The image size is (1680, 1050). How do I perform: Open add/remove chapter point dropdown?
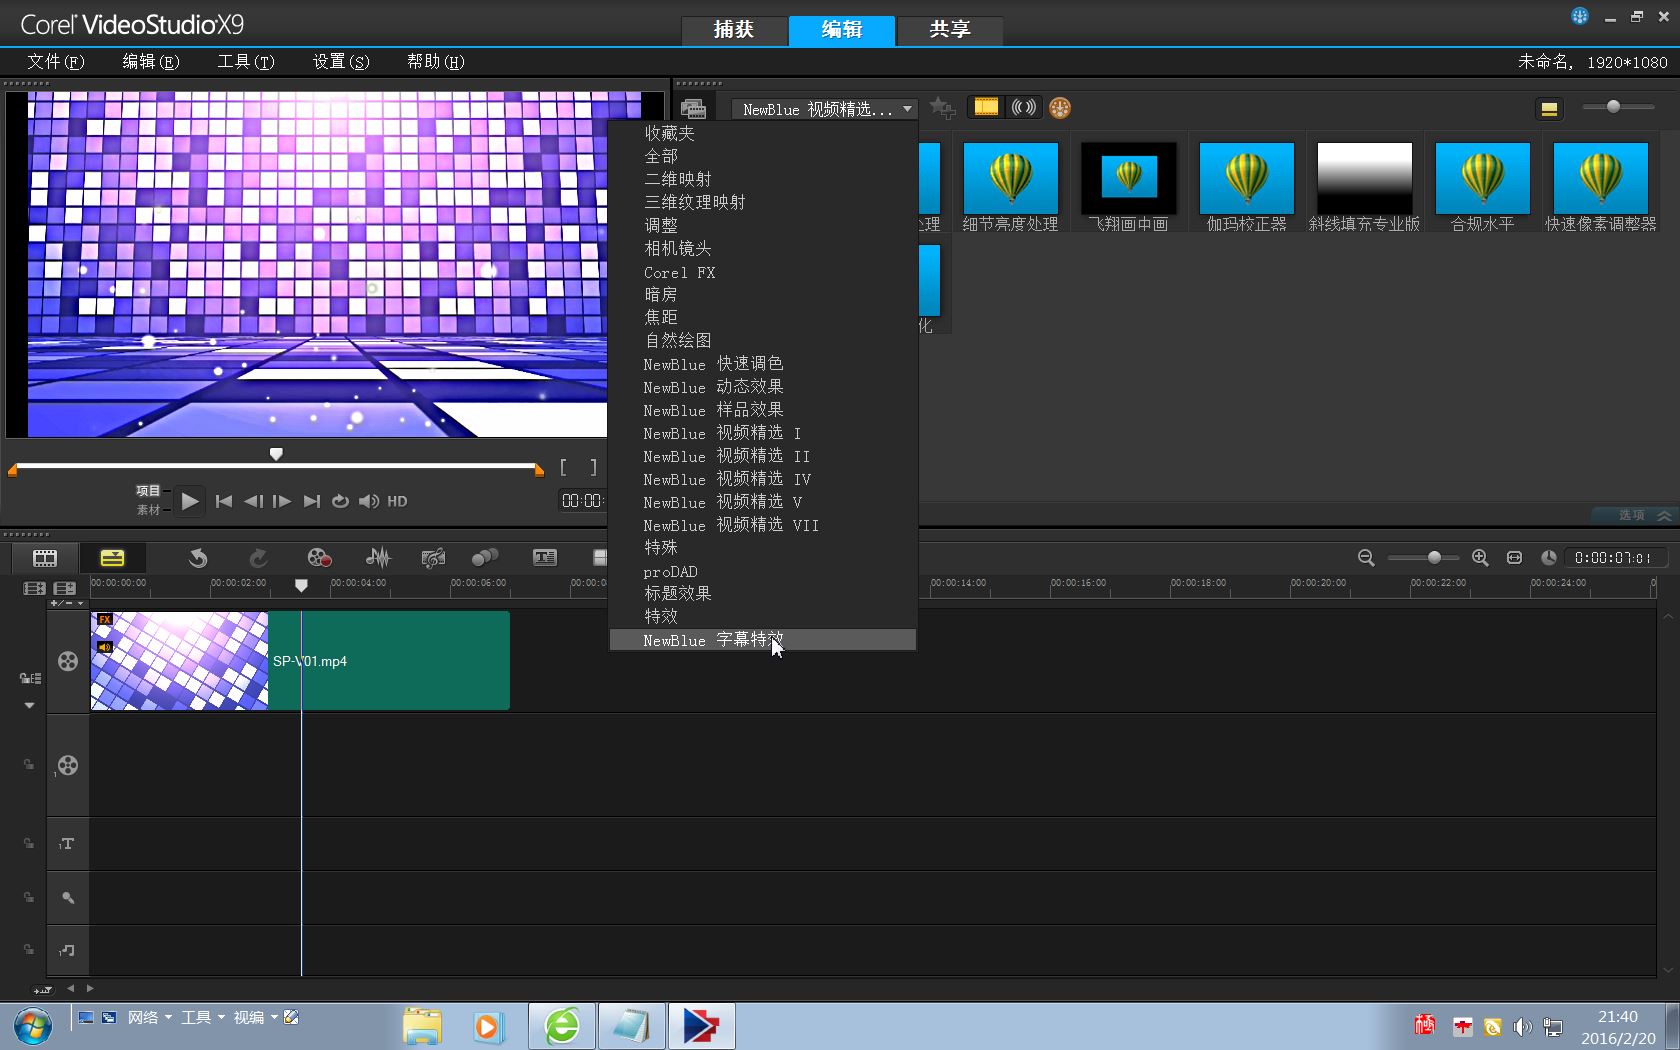point(68,603)
